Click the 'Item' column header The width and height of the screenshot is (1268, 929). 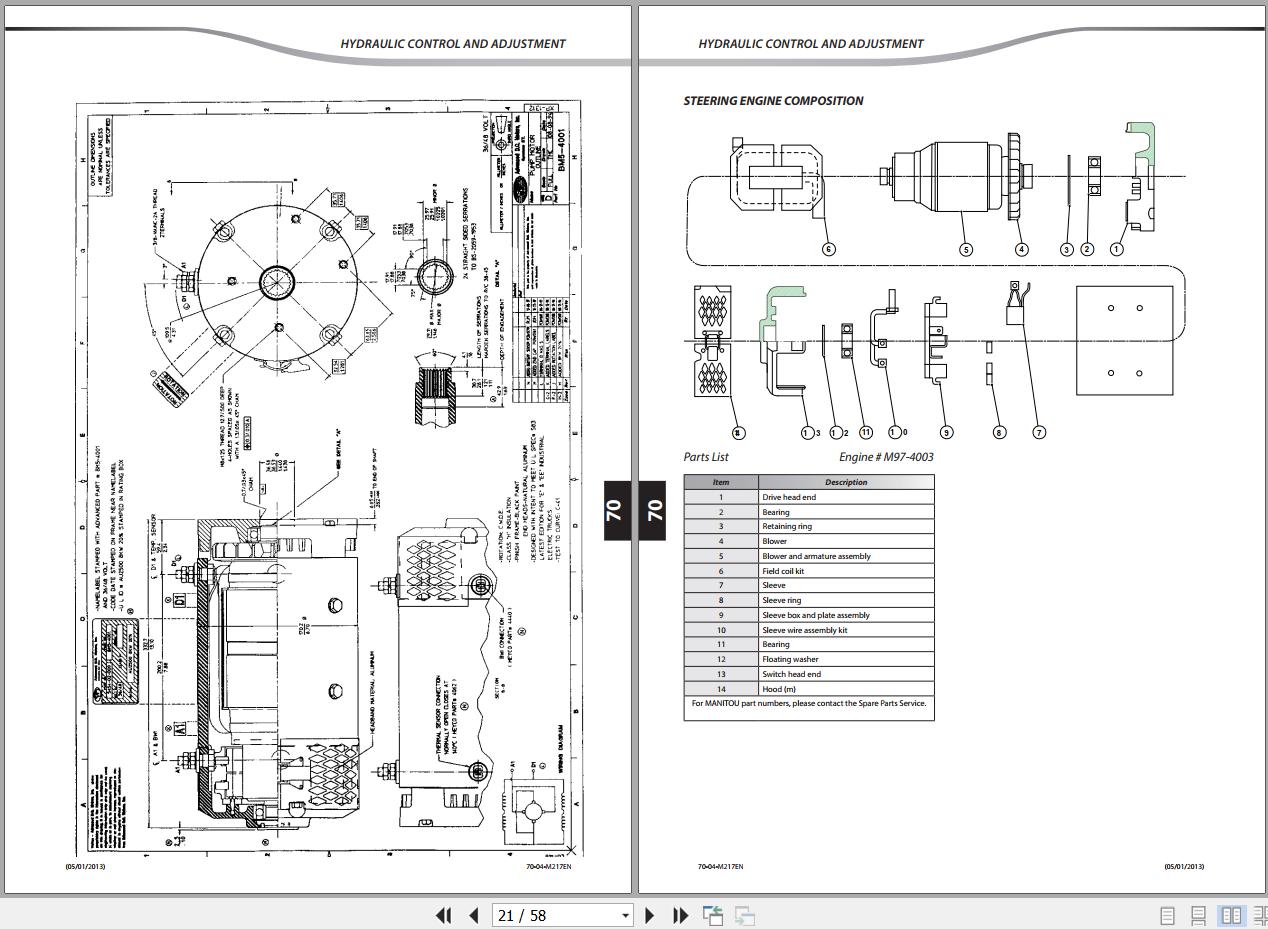click(721, 482)
